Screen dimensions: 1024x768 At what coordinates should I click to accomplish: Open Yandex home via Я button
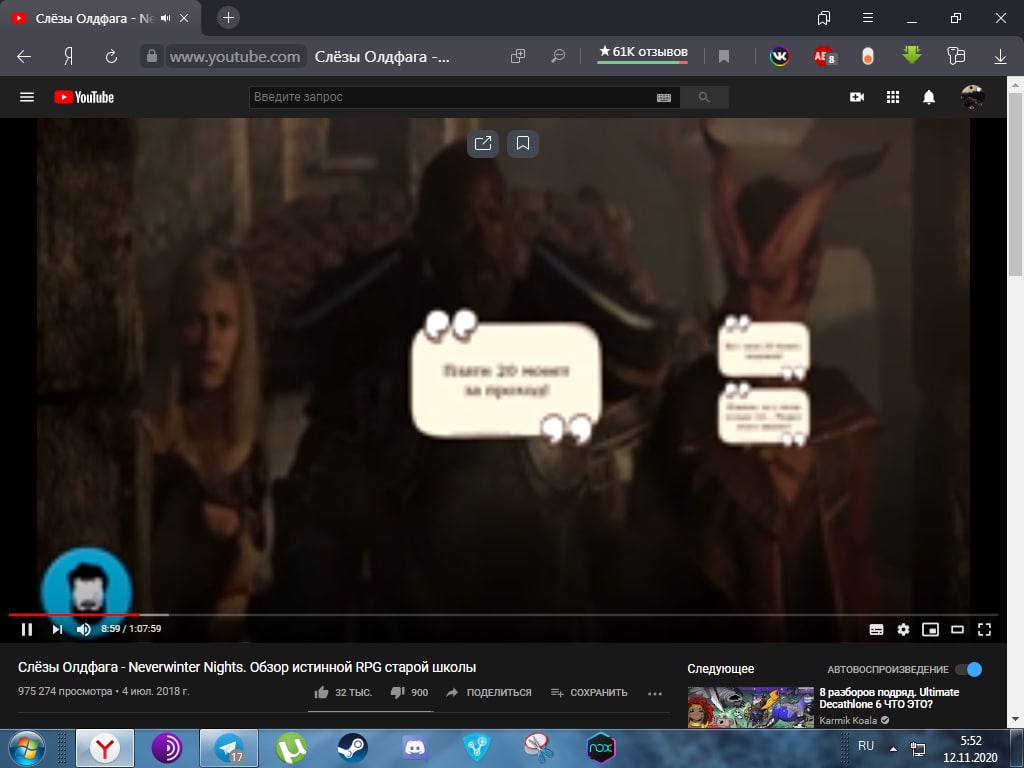(68, 57)
